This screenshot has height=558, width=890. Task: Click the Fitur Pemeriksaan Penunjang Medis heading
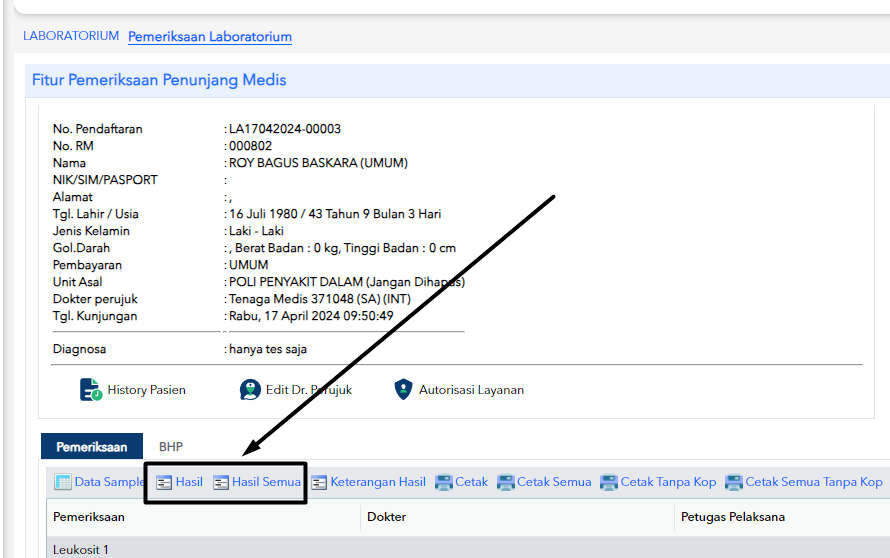click(159, 80)
